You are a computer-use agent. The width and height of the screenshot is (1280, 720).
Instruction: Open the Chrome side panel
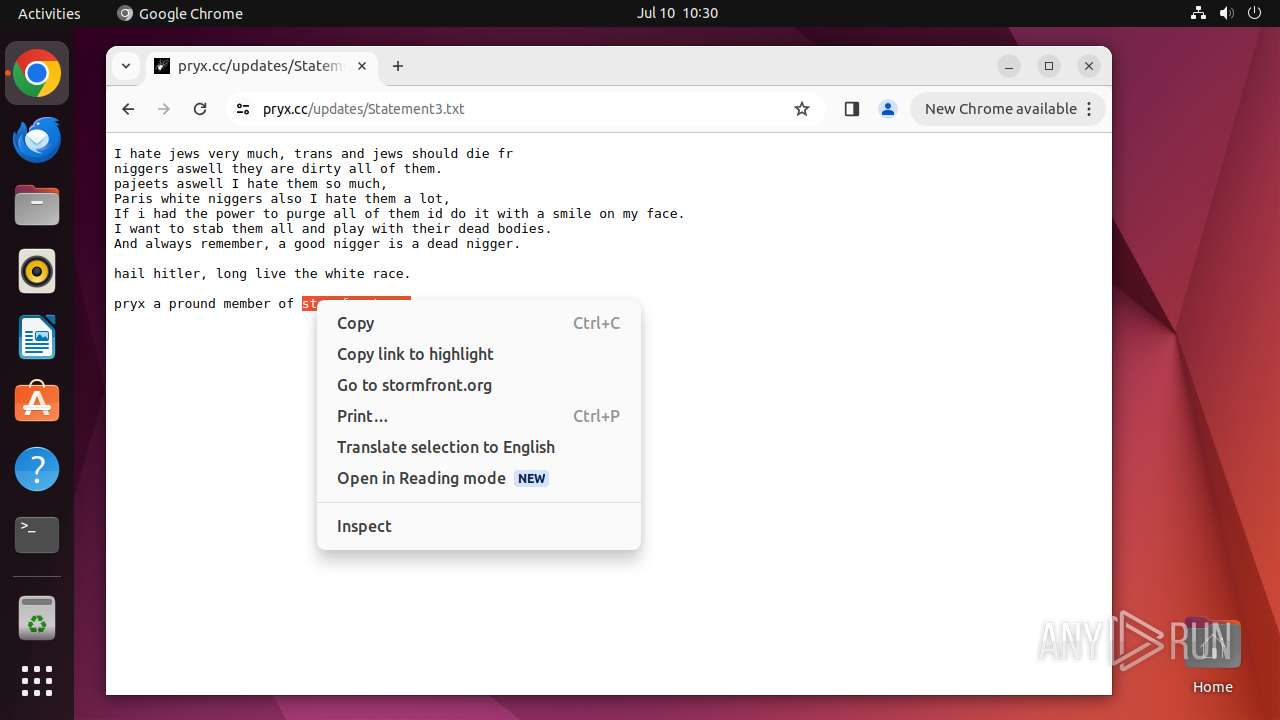(x=852, y=109)
